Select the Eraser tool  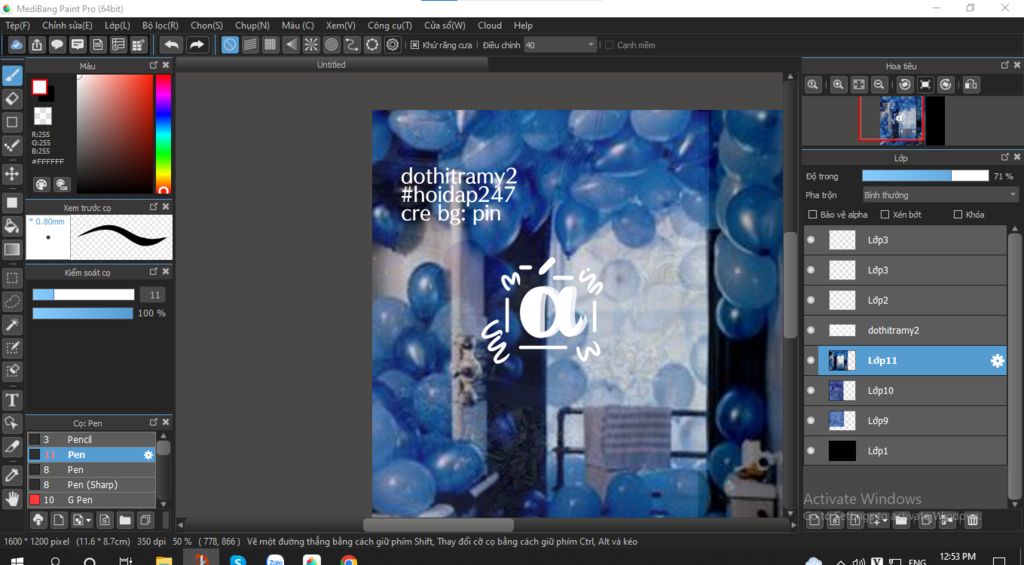pos(12,99)
